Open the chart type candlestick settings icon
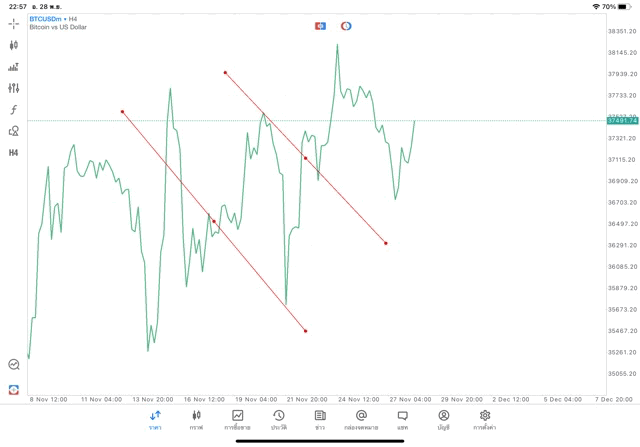Viewport: 640px width, 447px height. 13,45
